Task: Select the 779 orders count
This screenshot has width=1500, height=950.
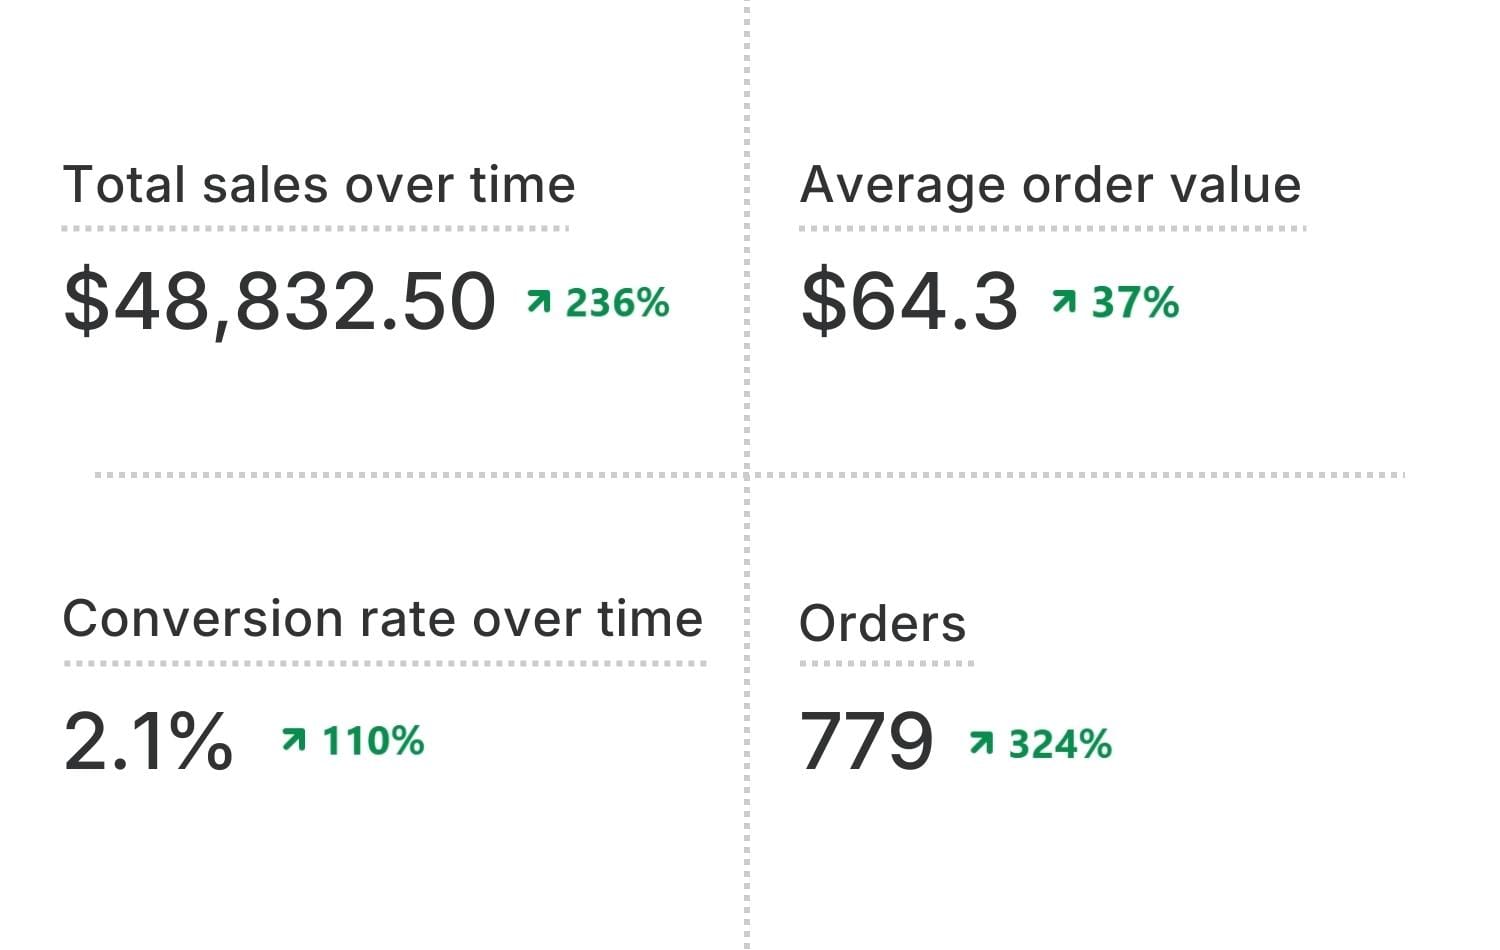Action: tap(866, 742)
